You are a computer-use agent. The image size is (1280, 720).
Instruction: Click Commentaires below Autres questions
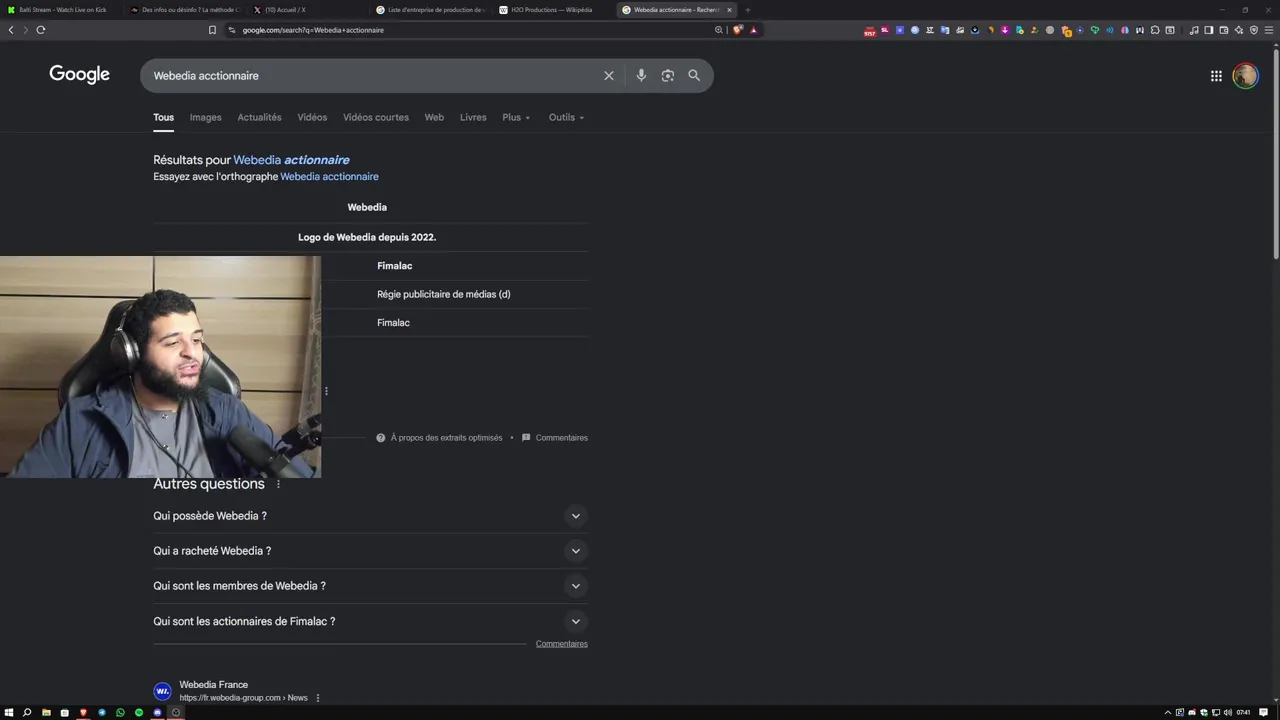pyautogui.click(x=561, y=644)
